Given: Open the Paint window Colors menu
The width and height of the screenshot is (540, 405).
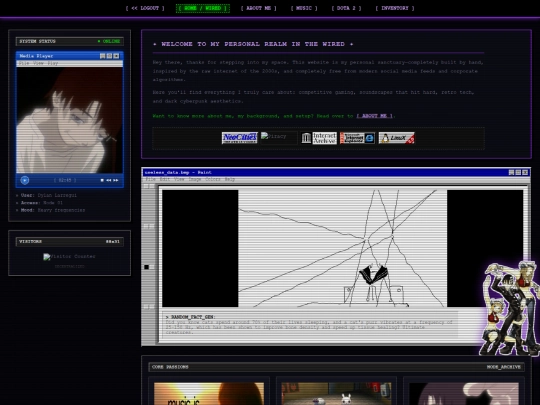Looking at the screenshot, I should click(213, 179).
